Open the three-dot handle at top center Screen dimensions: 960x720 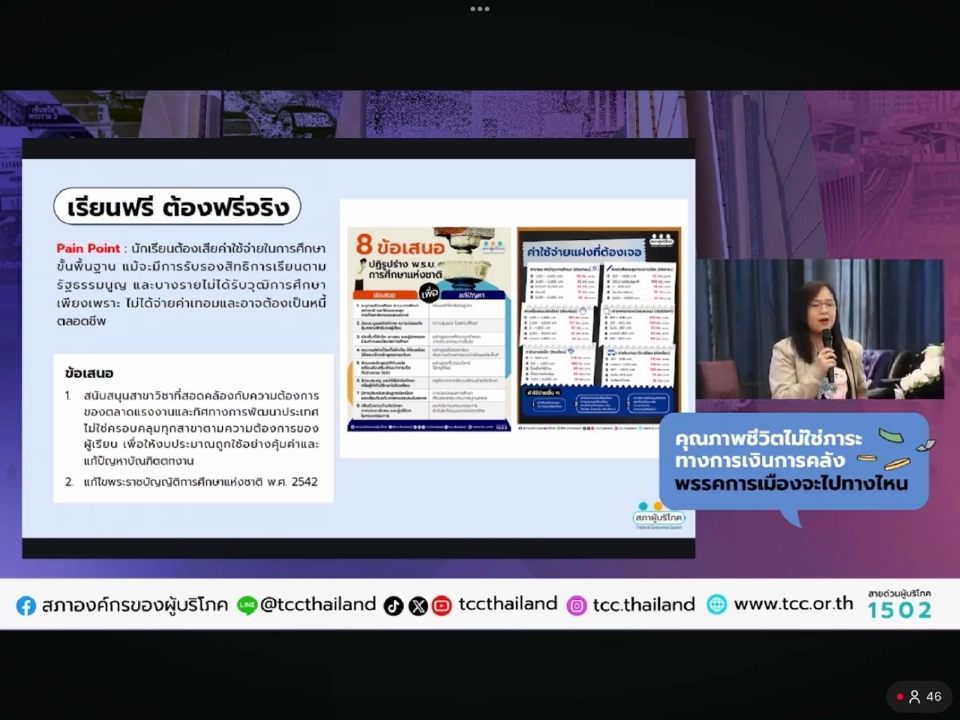point(480,8)
